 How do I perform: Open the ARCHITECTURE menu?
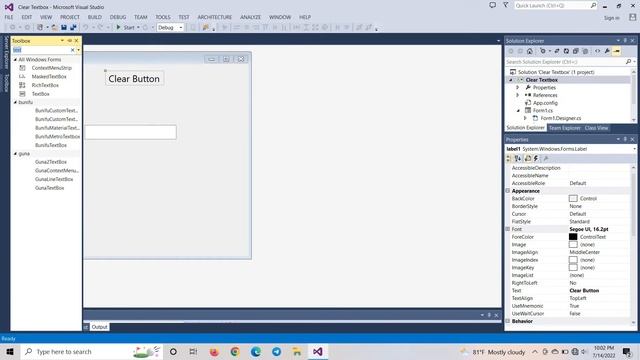click(x=214, y=17)
